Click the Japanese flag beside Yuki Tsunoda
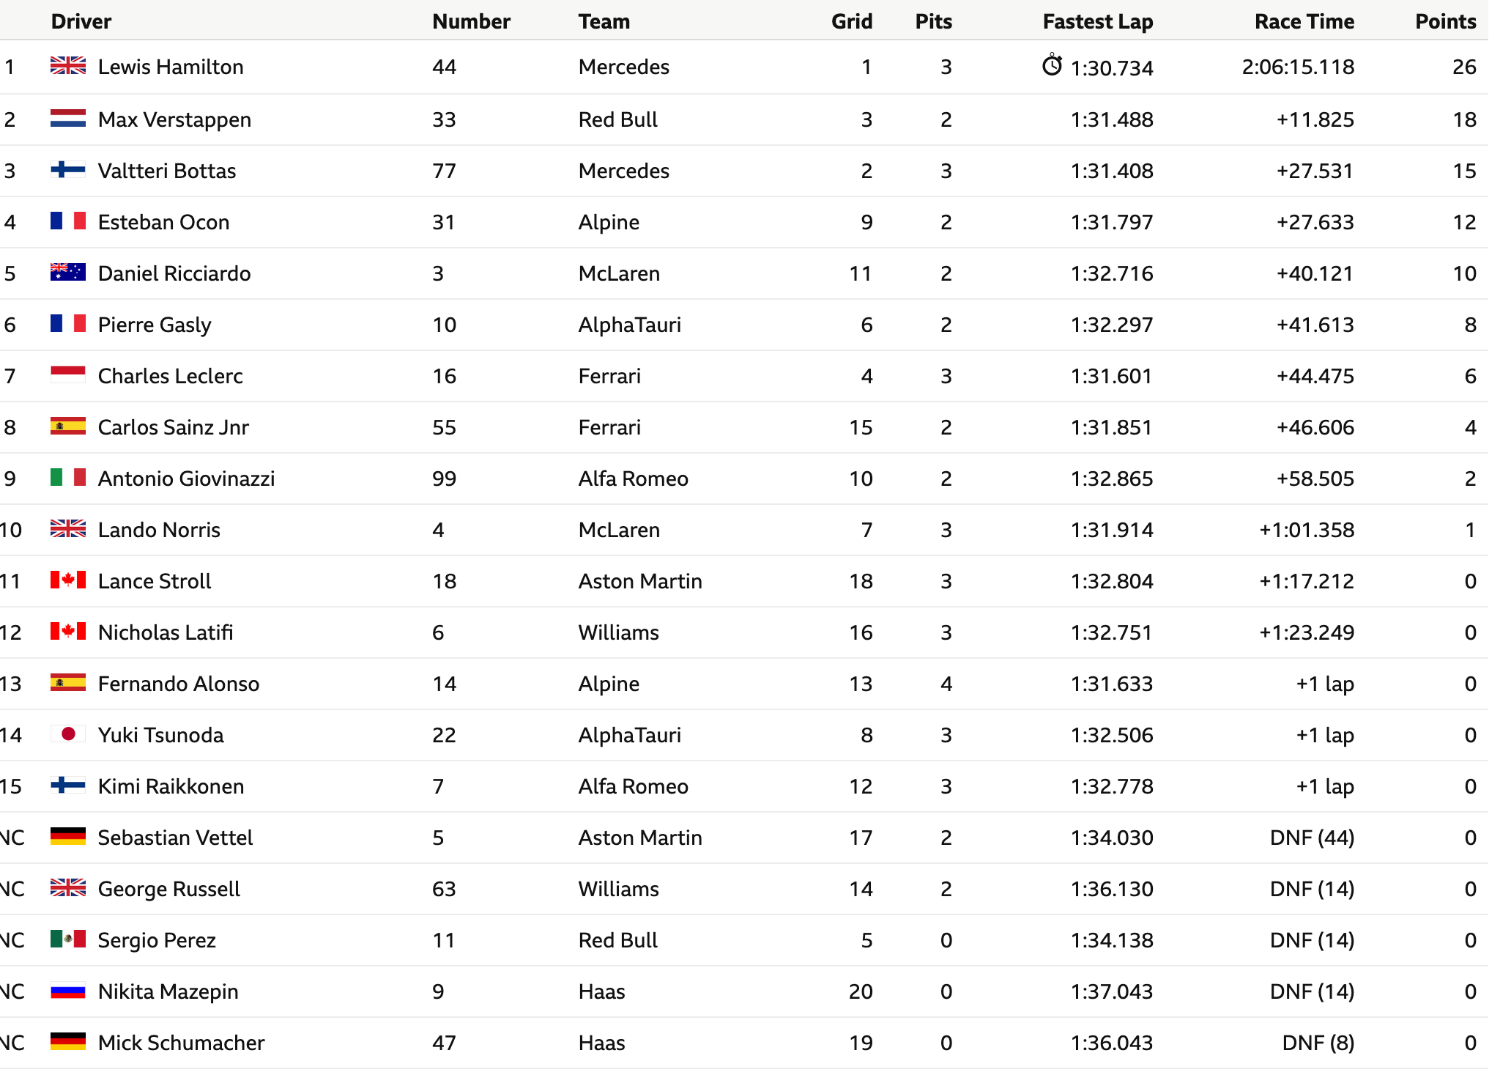1500x1083 pixels. coord(68,734)
